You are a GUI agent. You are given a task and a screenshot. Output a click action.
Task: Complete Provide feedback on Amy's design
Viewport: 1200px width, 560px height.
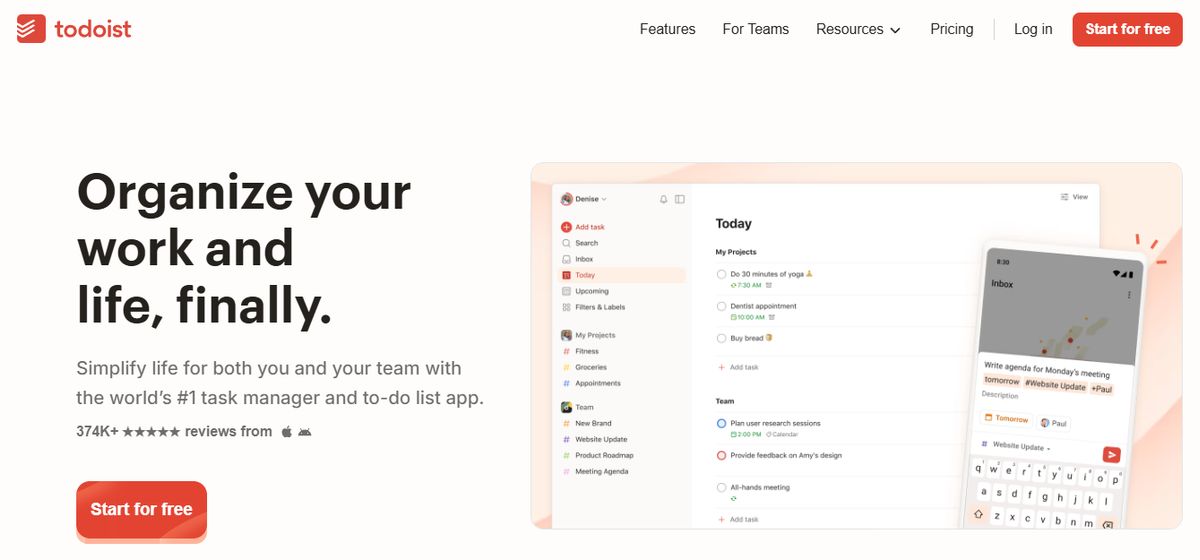click(x=722, y=455)
